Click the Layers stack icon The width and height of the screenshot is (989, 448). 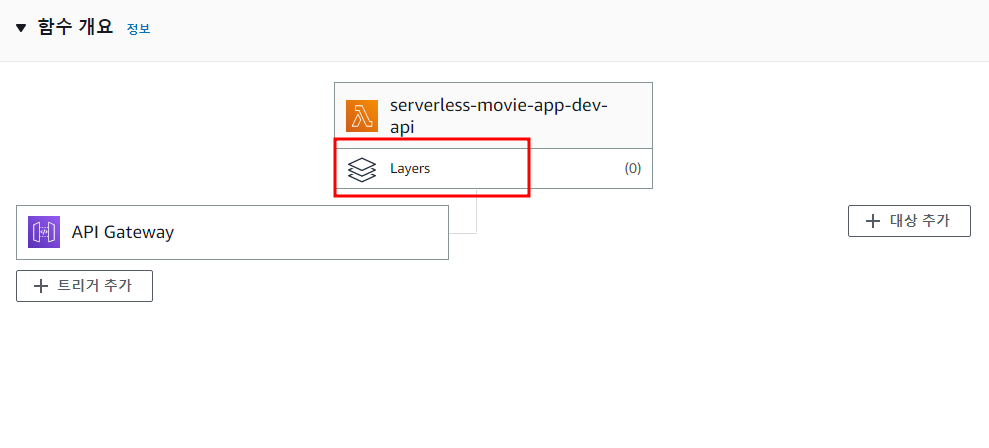(361, 168)
